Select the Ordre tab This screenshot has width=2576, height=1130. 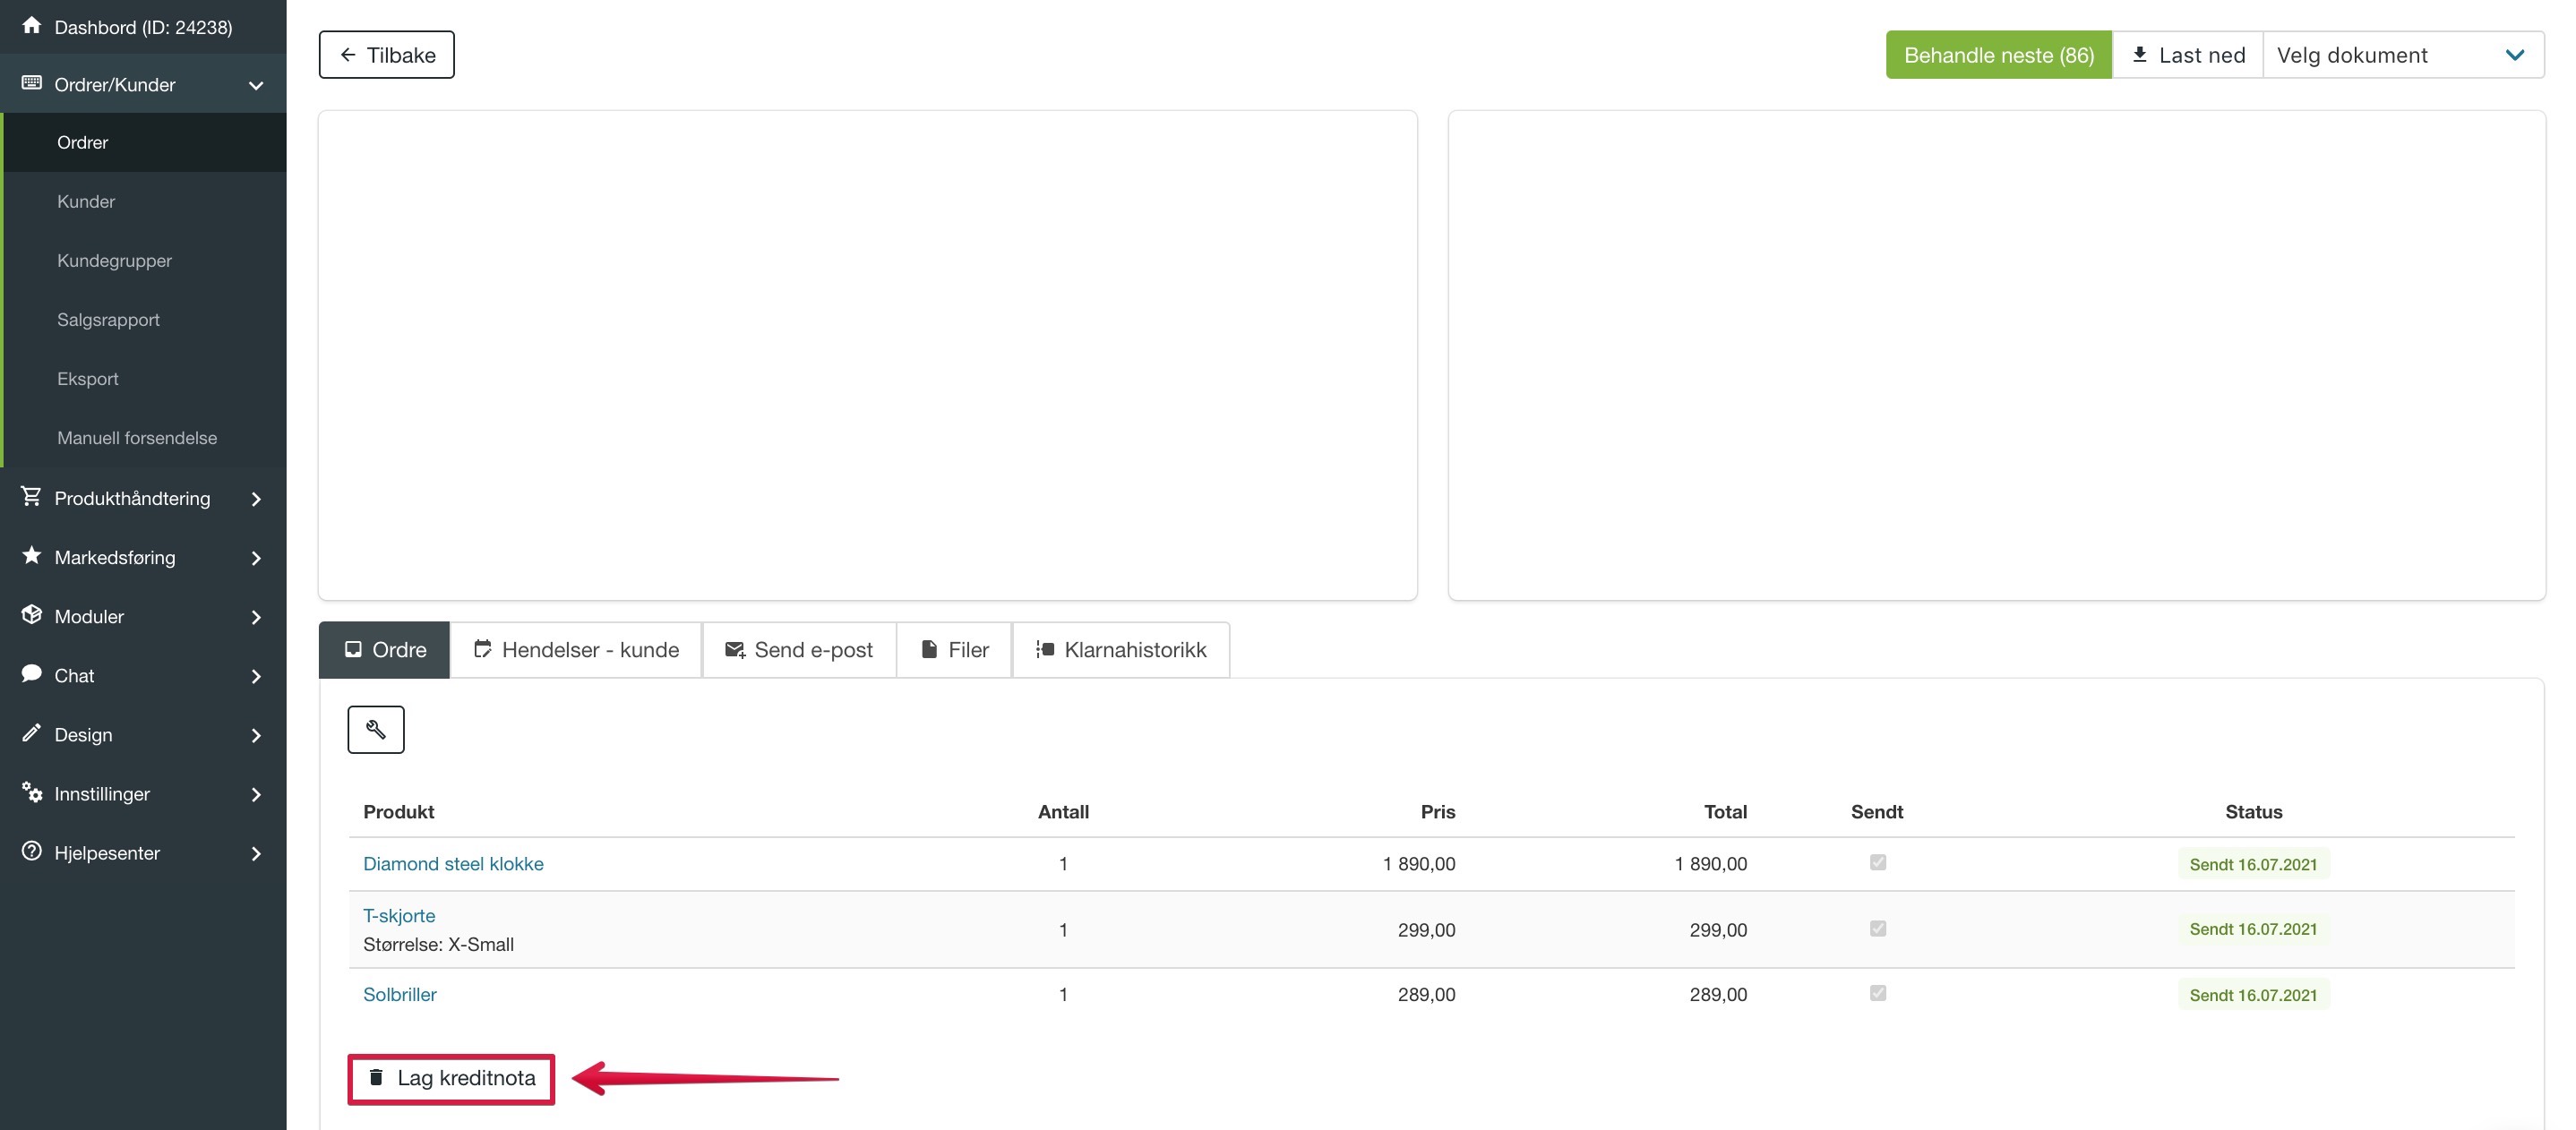click(384, 649)
